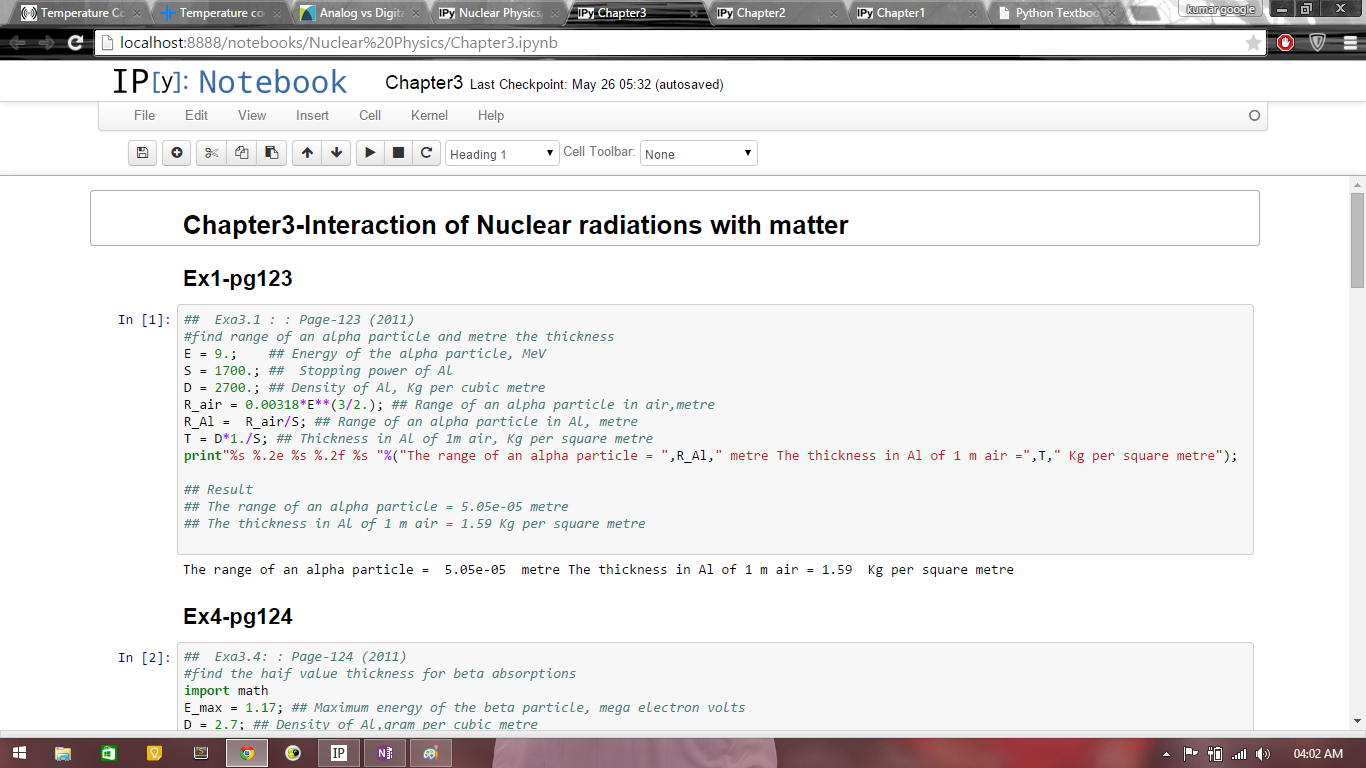
Task: Open the Insert menu
Action: tap(312, 115)
